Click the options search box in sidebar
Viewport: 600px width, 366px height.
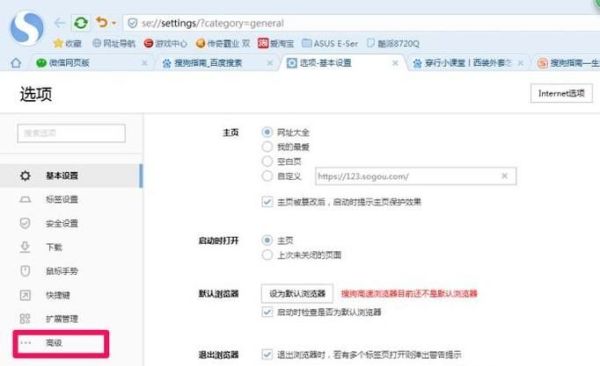point(71,133)
